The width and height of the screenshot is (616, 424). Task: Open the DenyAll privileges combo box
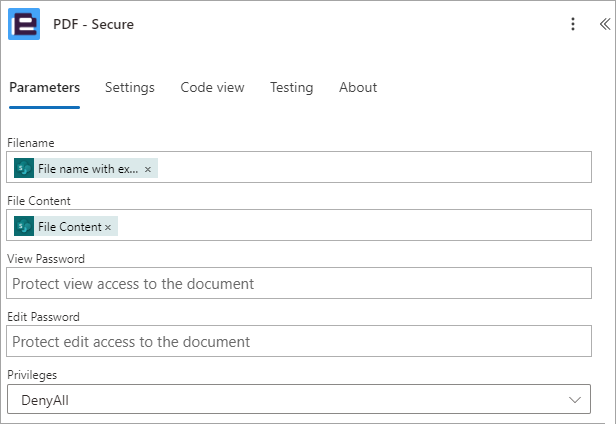(299, 399)
